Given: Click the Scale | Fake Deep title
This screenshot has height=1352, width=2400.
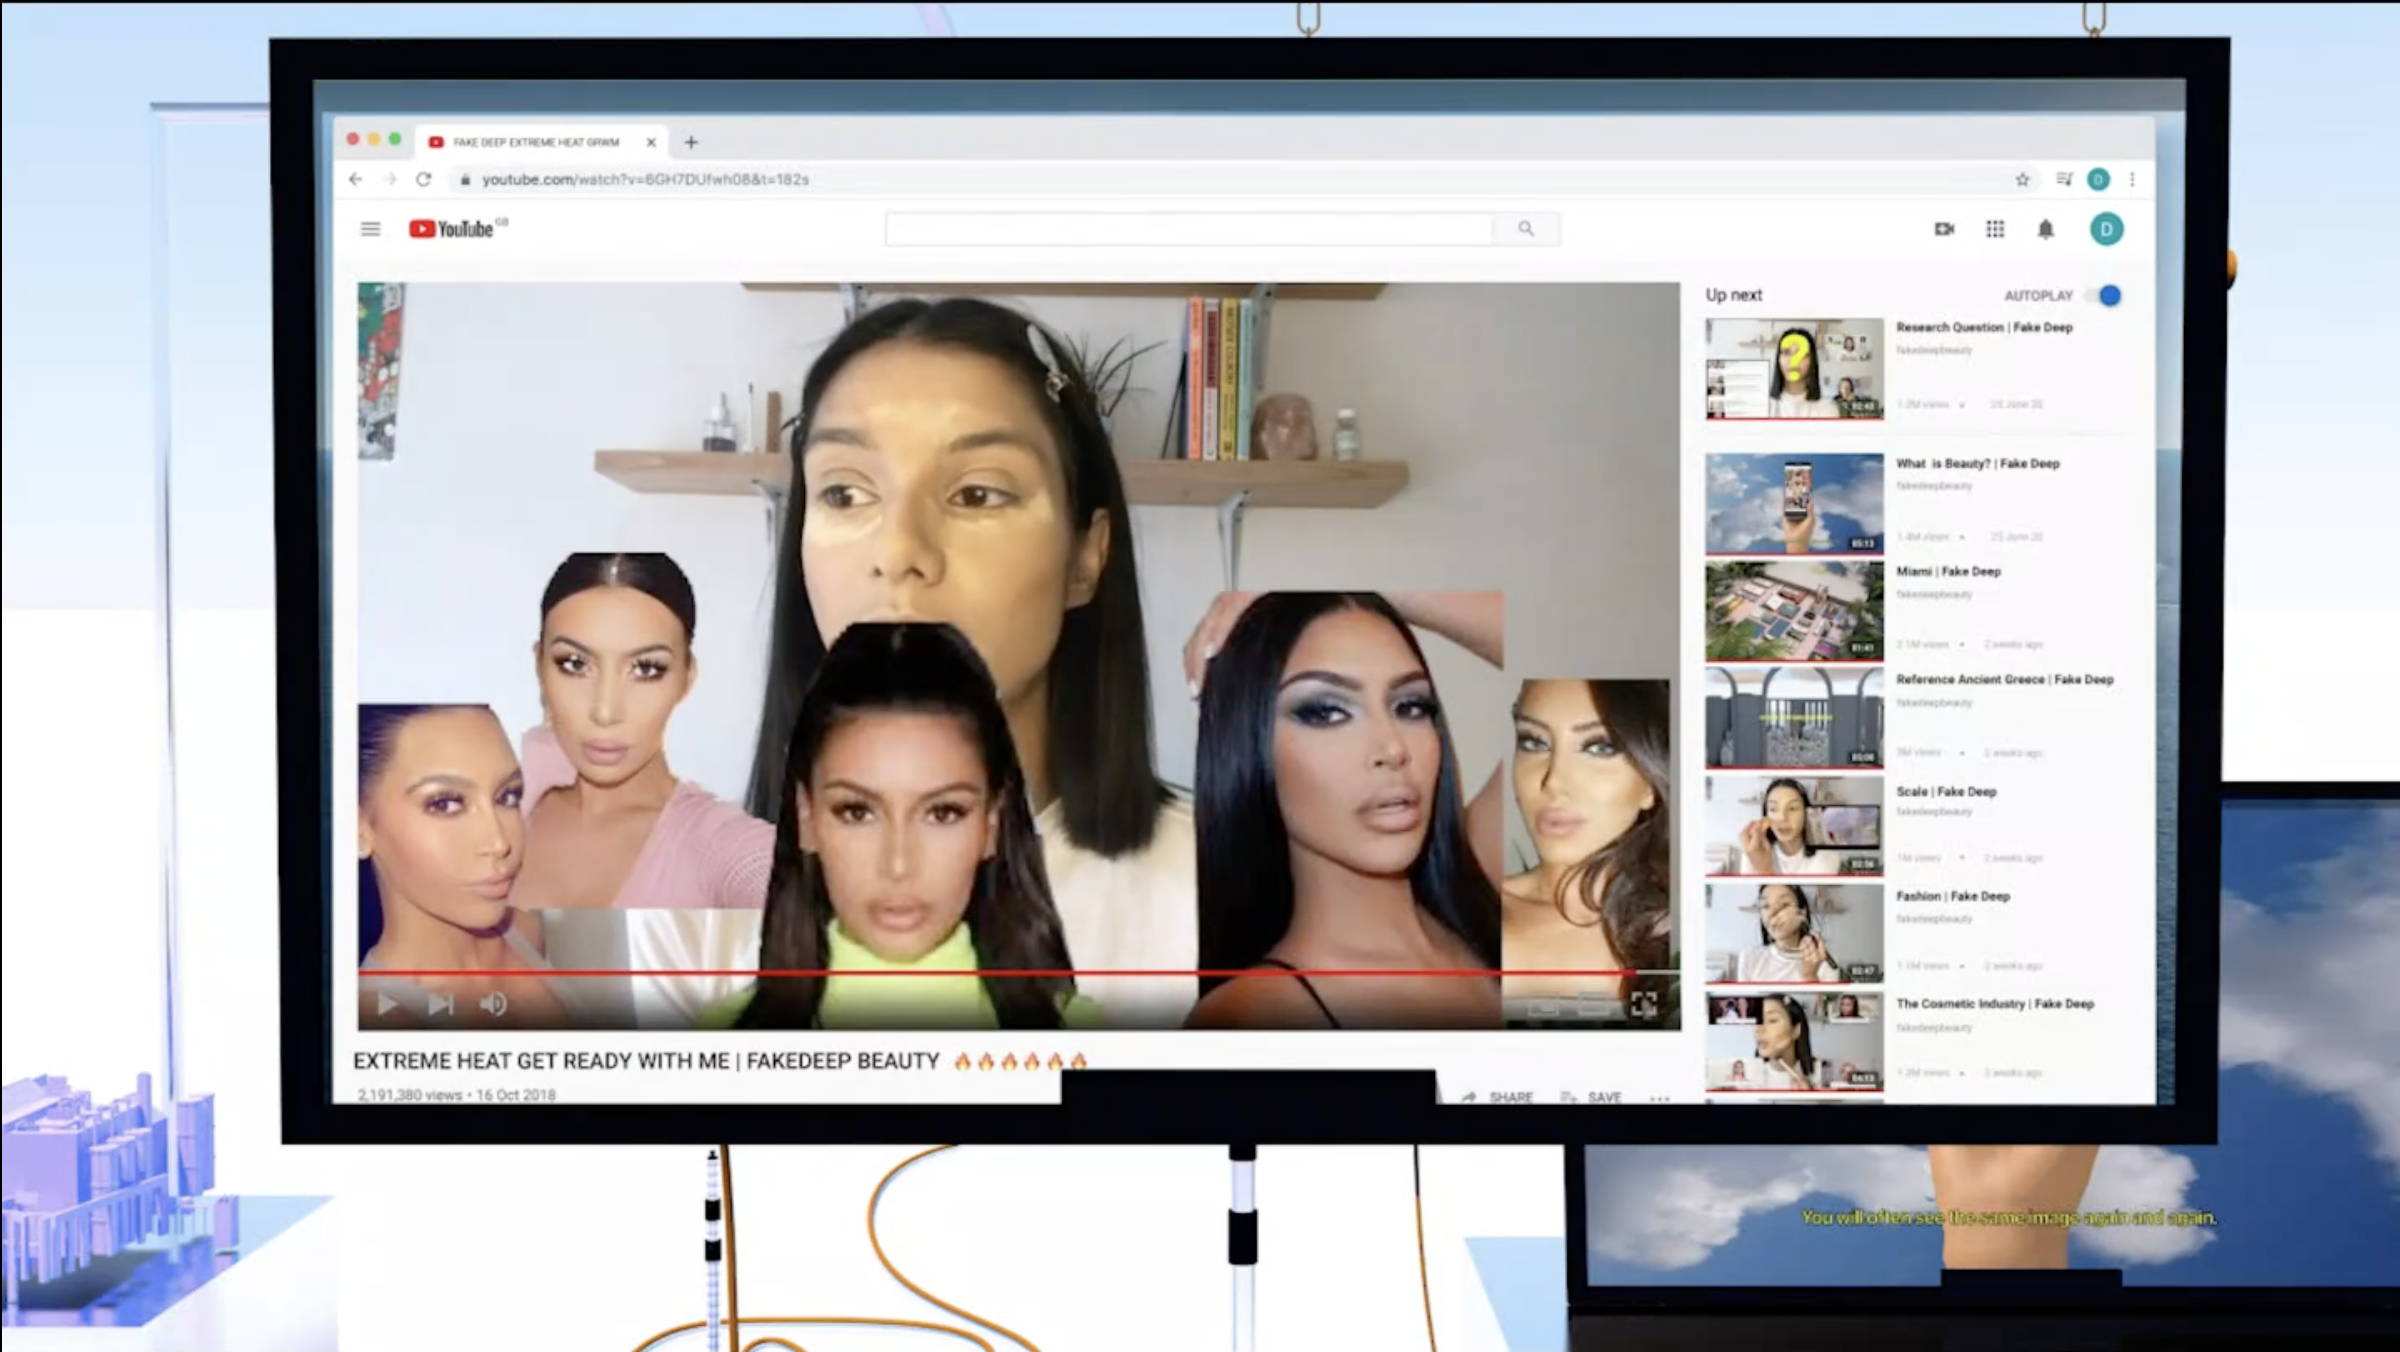Looking at the screenshot, I should click(1946, 791).
